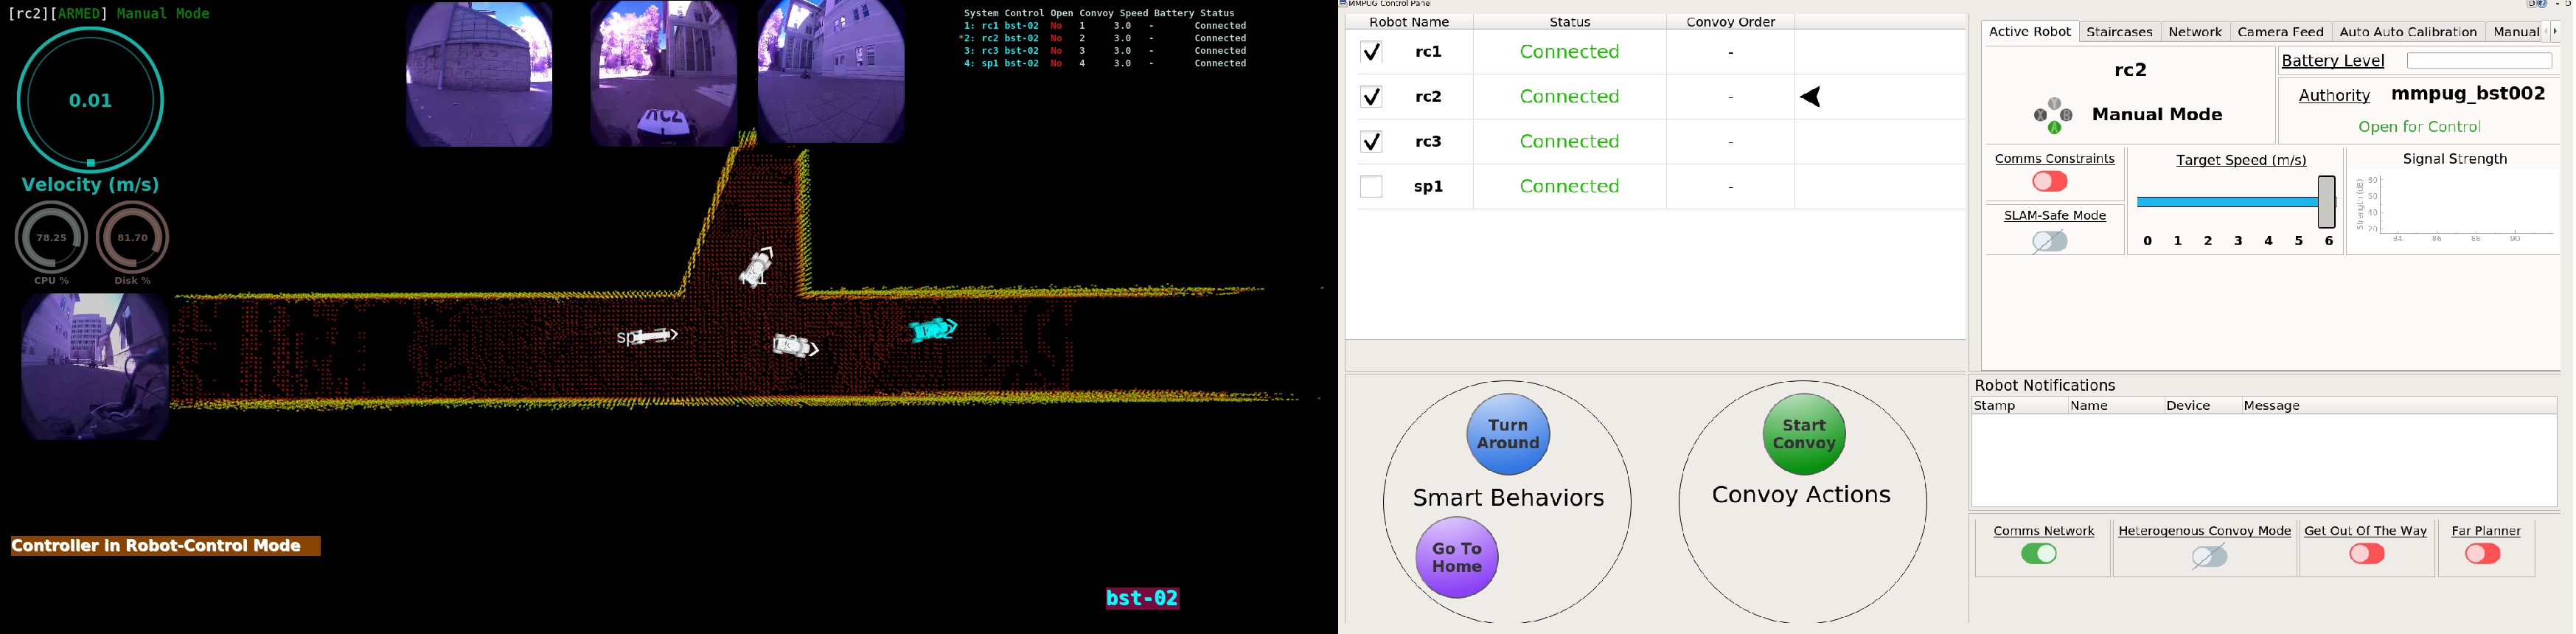Click the controller buttons icon beside Manual Mode

click(2053, 116)
